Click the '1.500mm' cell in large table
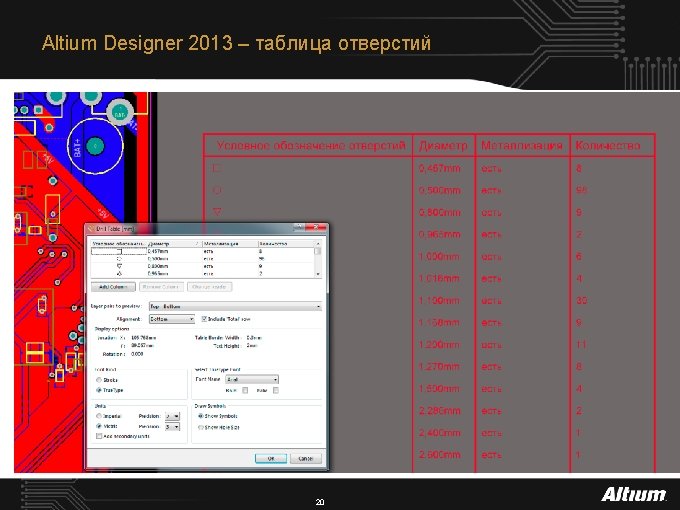 (439, 389)
